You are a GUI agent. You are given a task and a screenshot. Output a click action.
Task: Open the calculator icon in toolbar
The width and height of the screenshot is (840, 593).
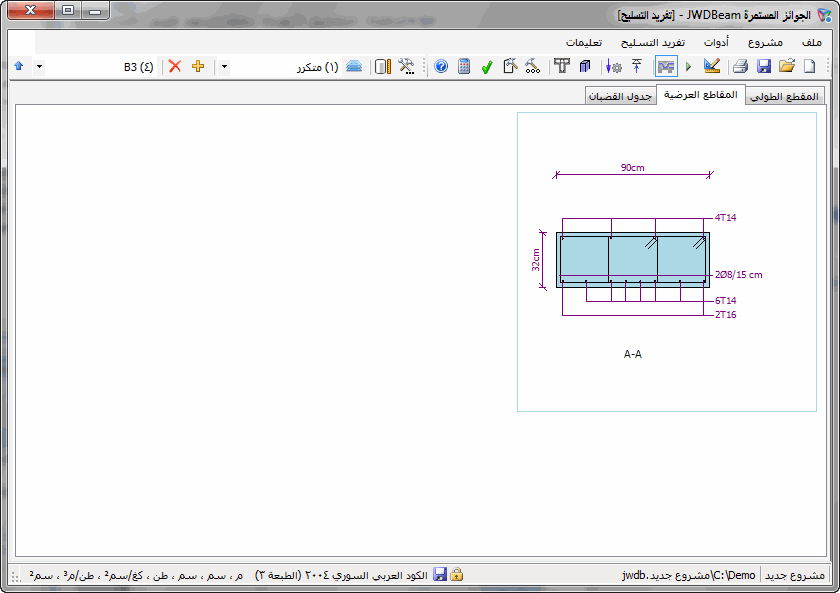(464, 67)
